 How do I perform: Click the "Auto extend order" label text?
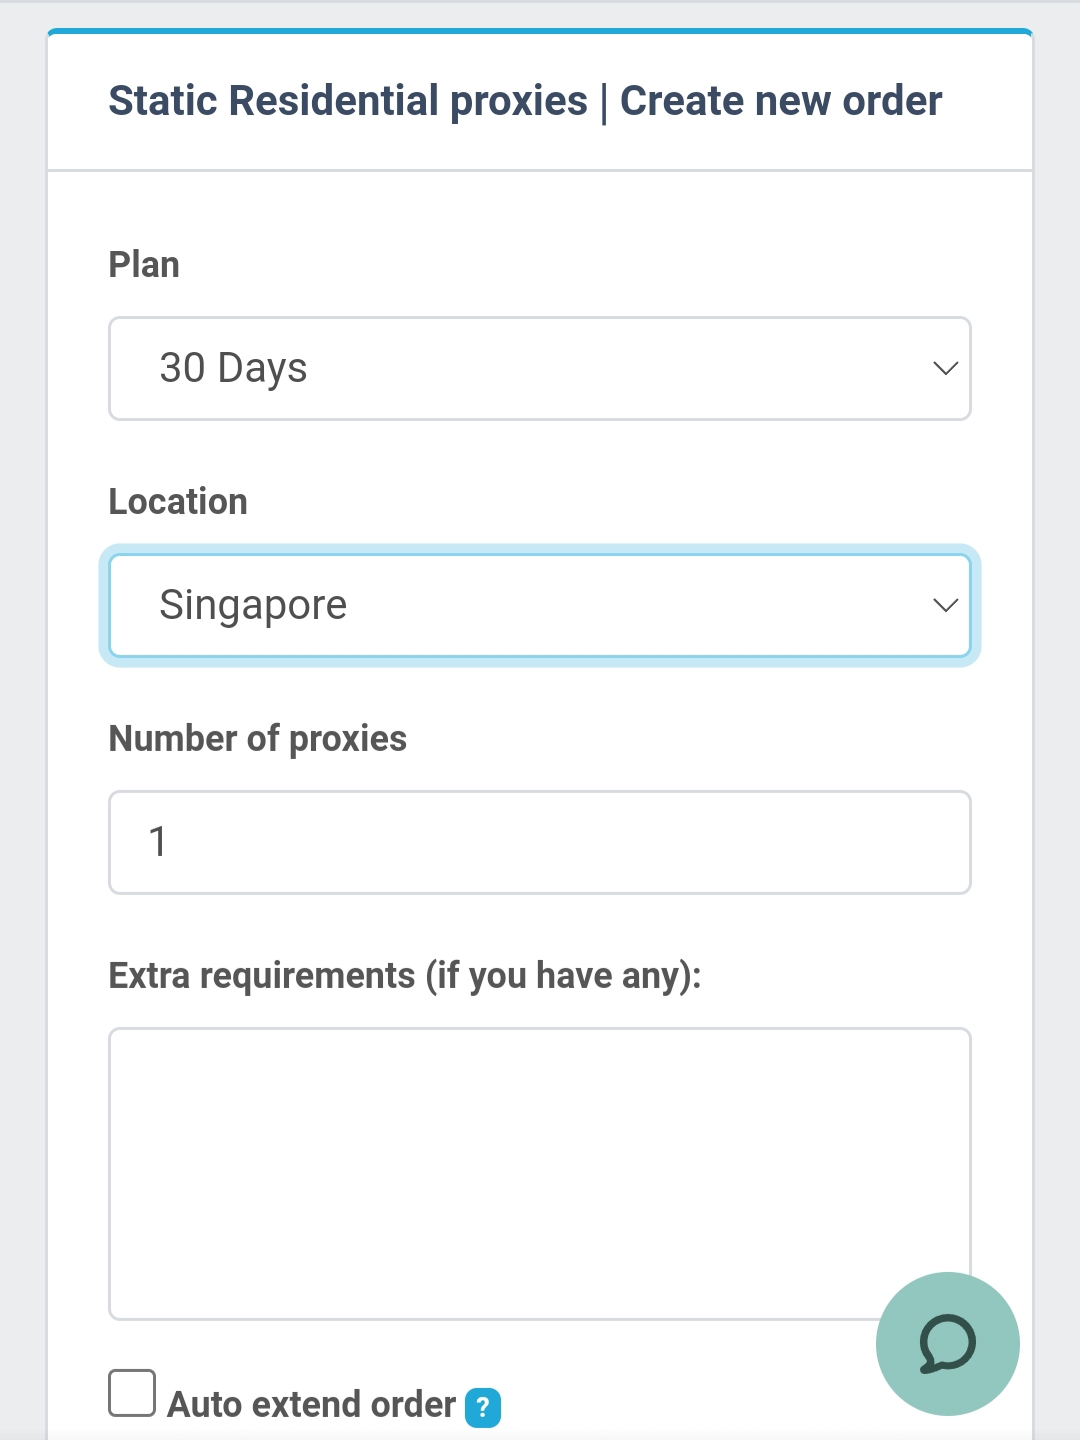click(311, 1405)
